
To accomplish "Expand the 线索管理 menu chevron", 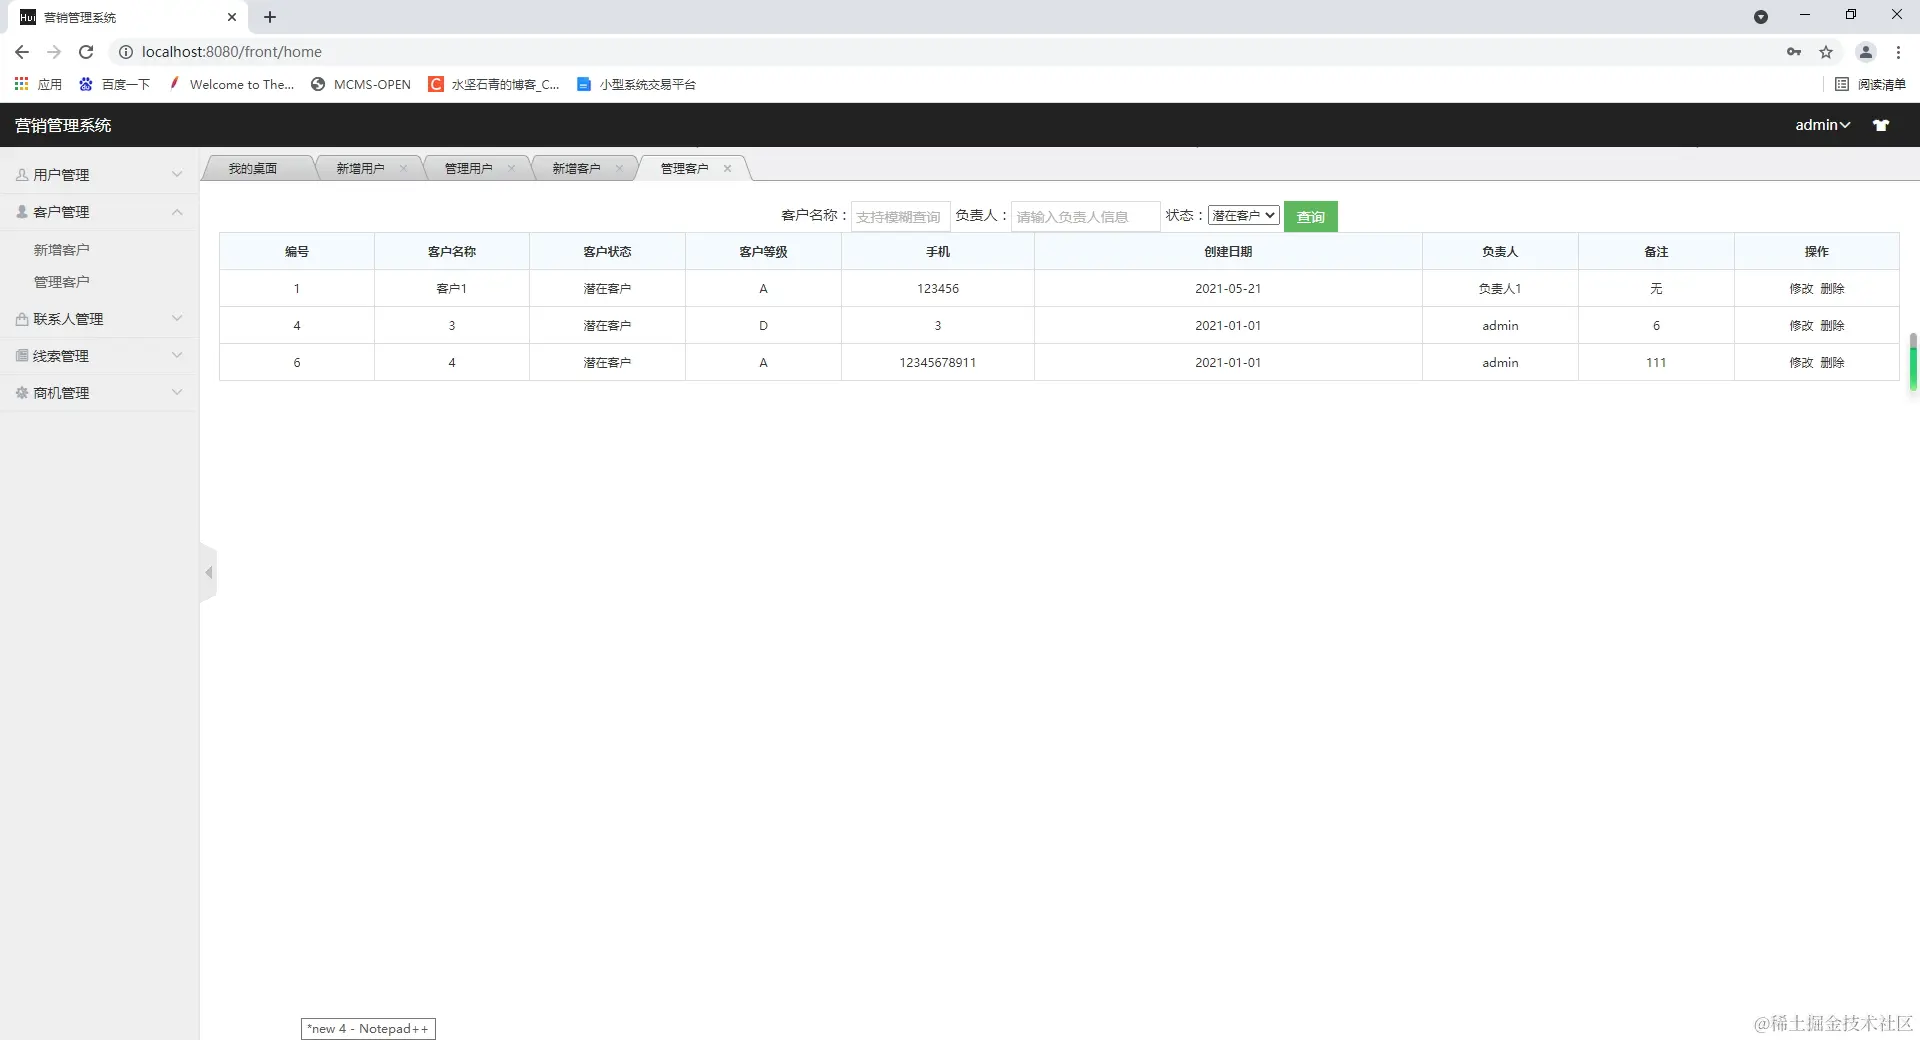I will [177, 355].
